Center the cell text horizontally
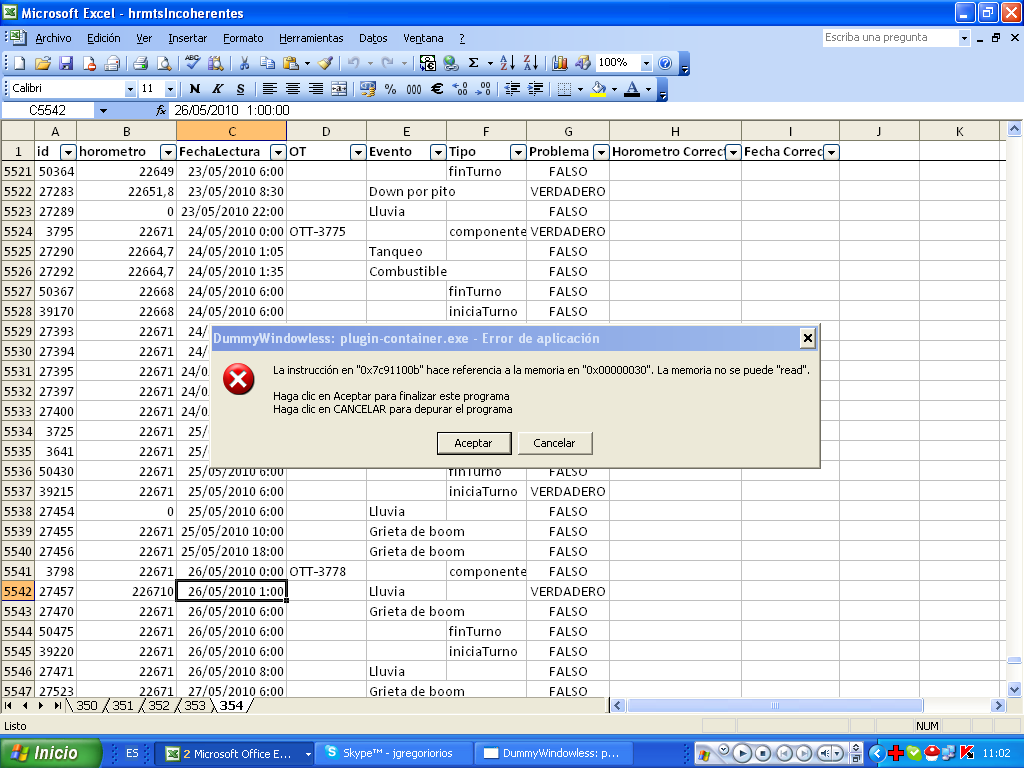The height and width of the screenshot is (768, 1024). 293,89
